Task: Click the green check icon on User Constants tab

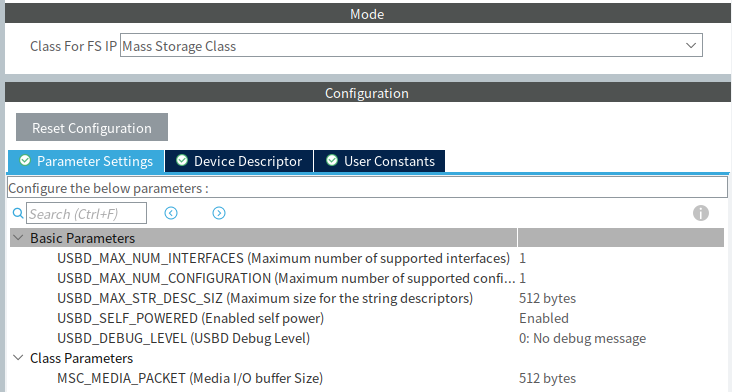Action: [331, 161]
